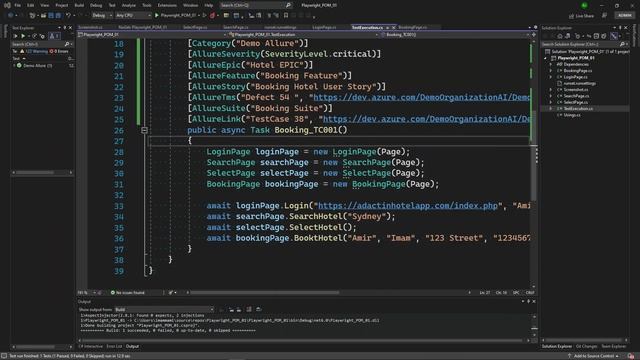Expand the Dependencies node
The width and height of the screenshot is (640, 360).
point(551,64)
